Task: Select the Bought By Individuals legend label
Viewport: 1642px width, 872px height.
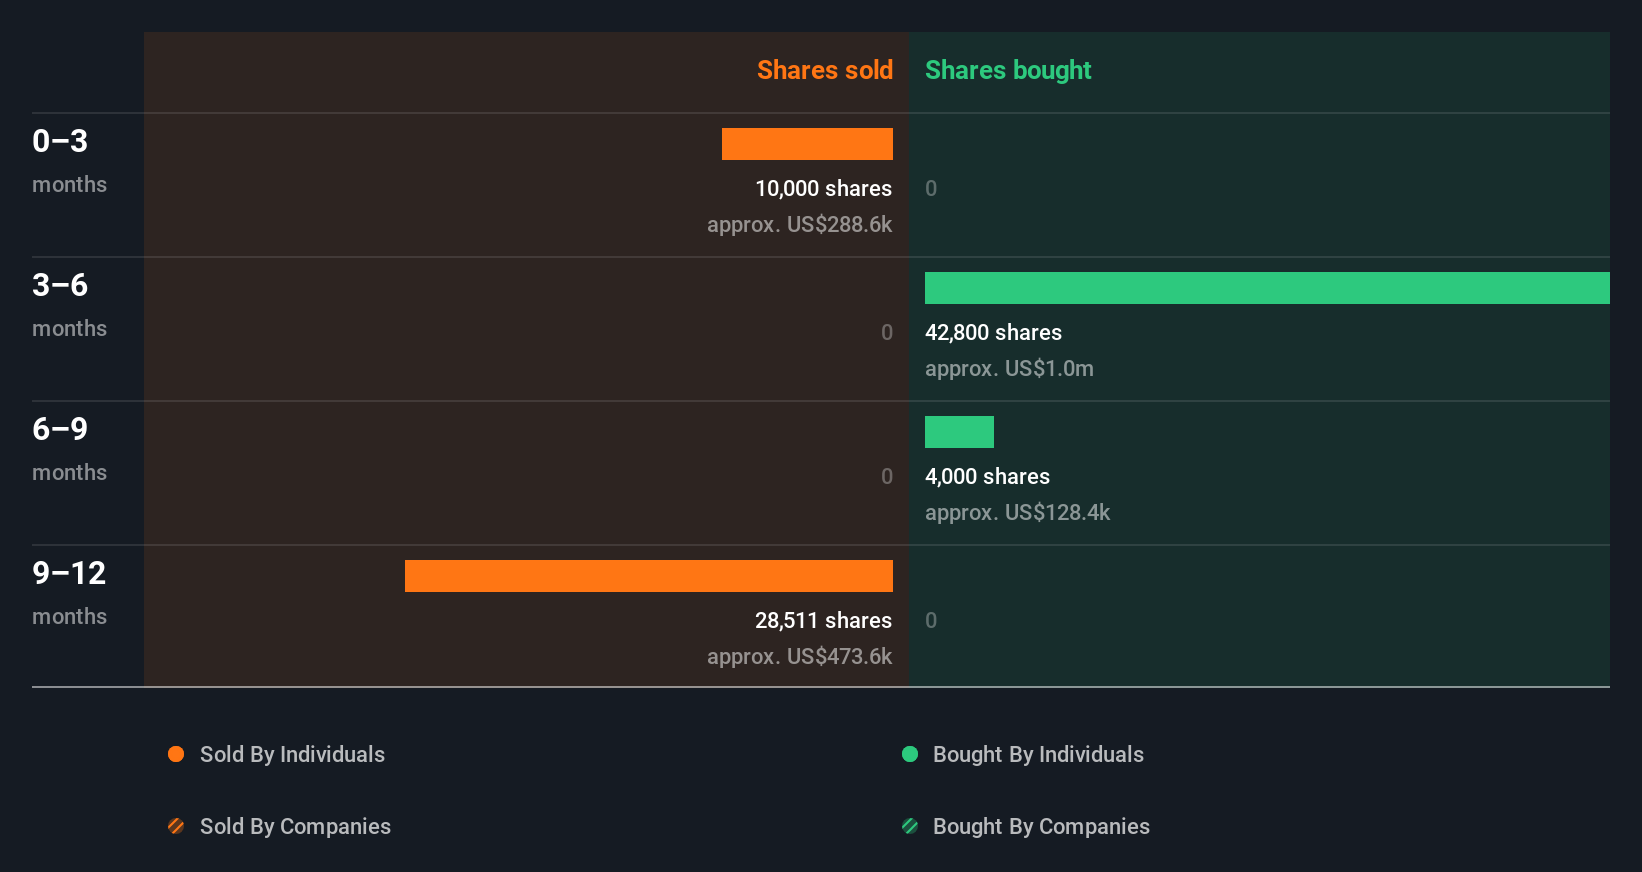Action: click(x=1038, y=755)
